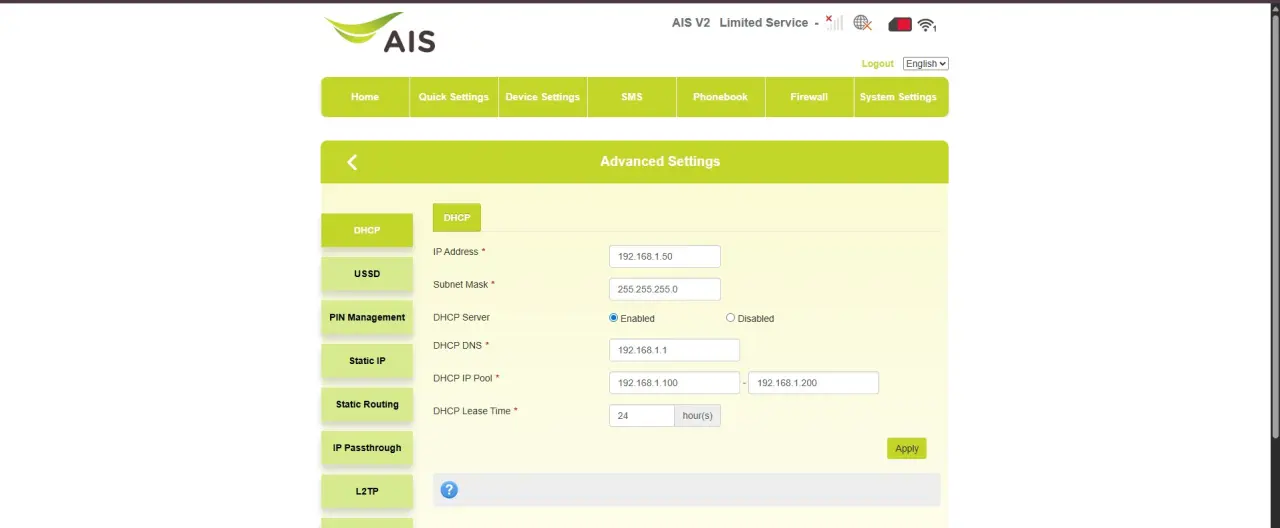The height and width of the screenshot is (528, 1280).
Task: Open the IP Passthrough sidebar section
Action: tap(367, 448)
